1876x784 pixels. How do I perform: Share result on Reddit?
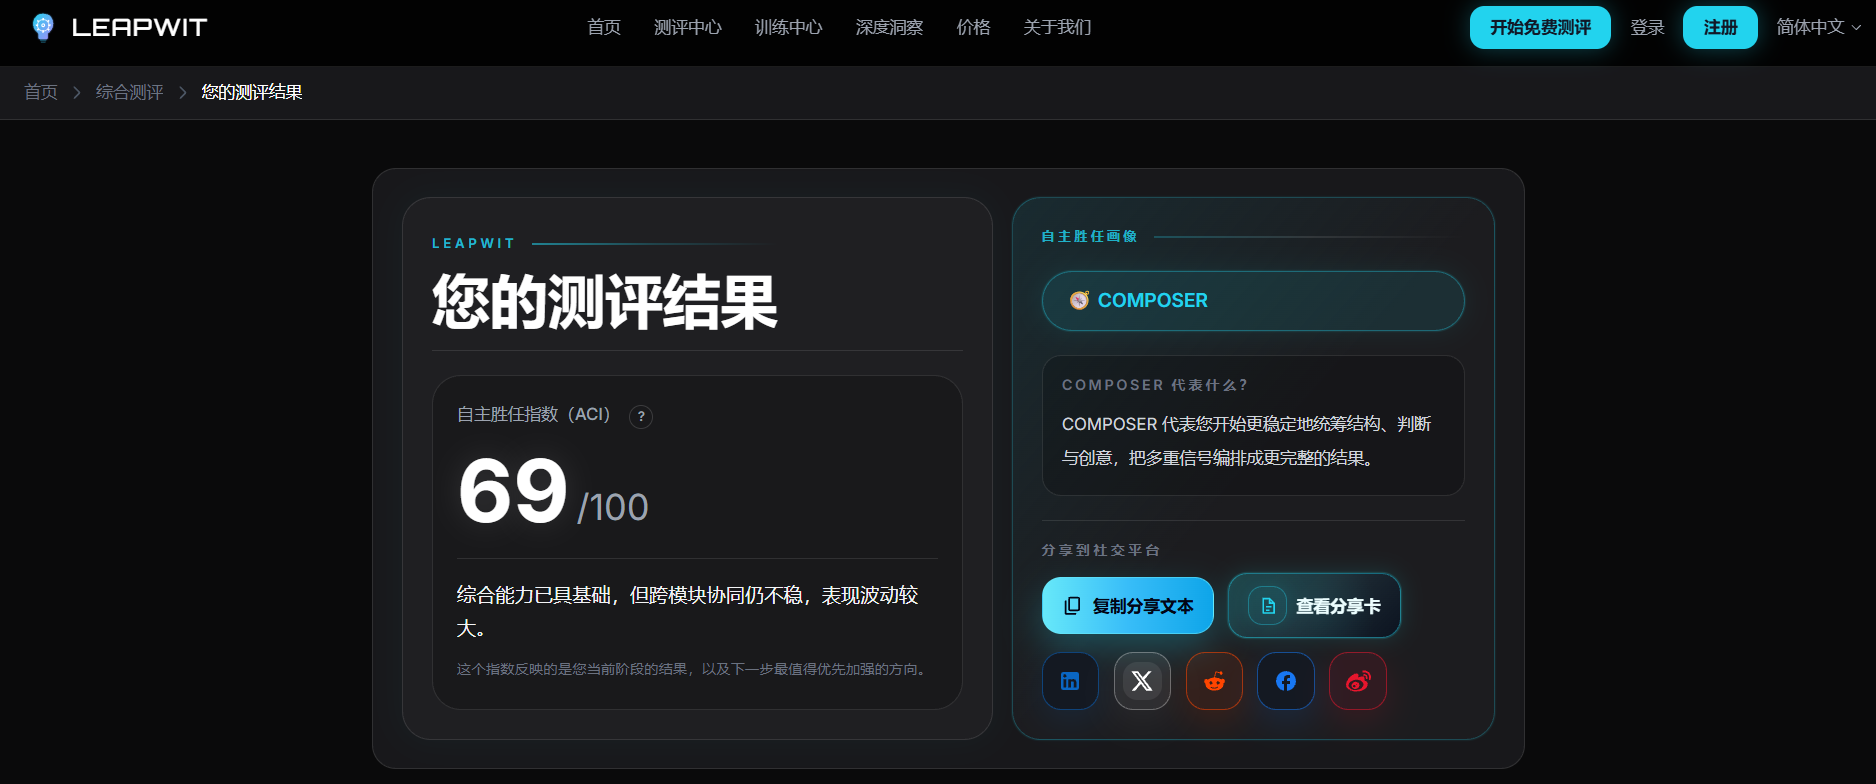1214,681
